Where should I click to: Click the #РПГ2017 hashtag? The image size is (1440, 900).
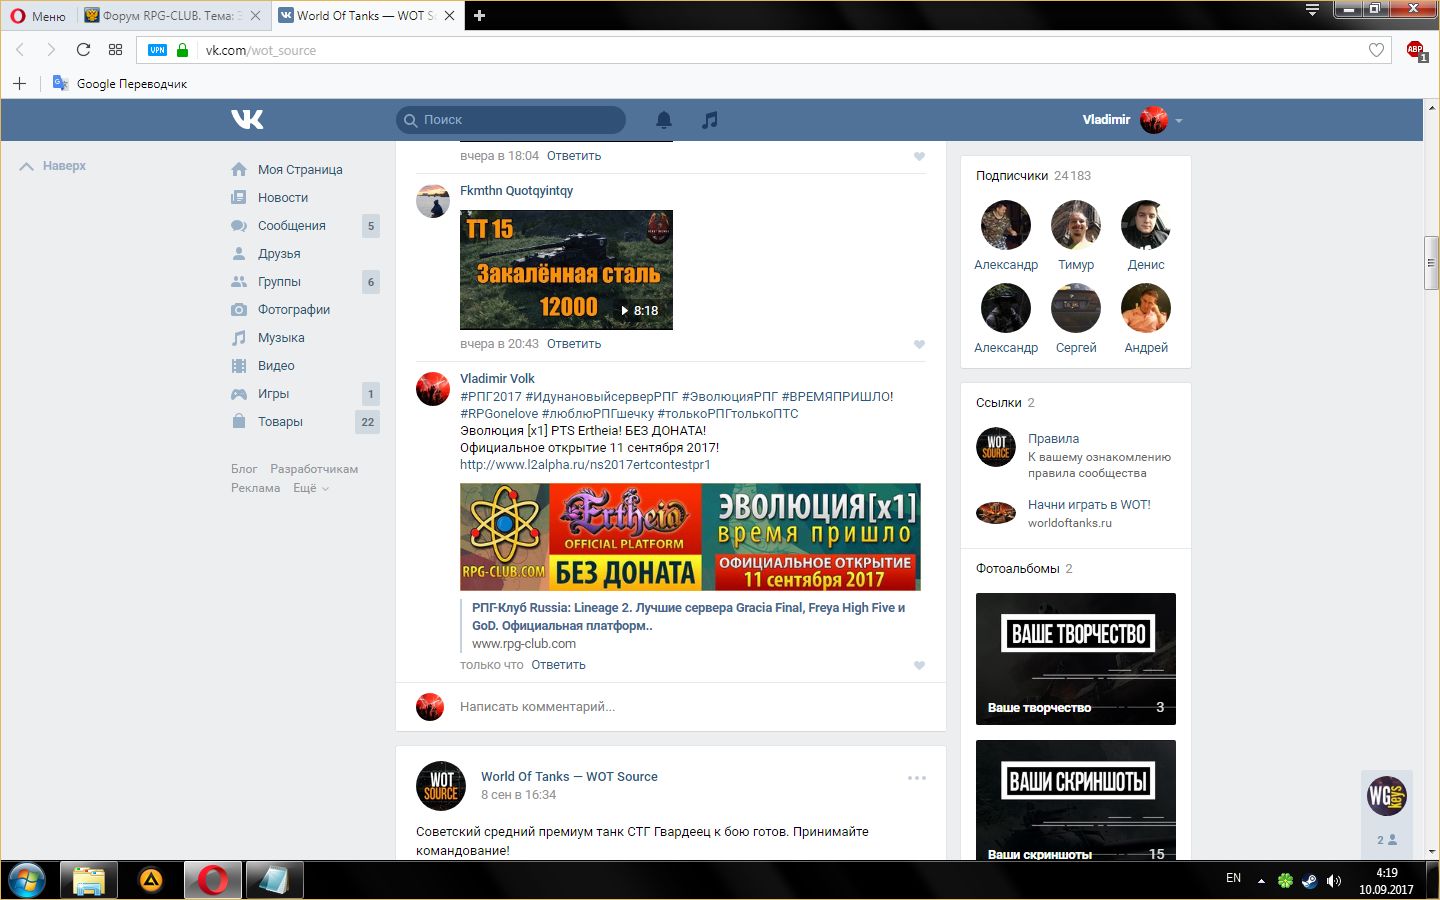[x=490, y=397]
